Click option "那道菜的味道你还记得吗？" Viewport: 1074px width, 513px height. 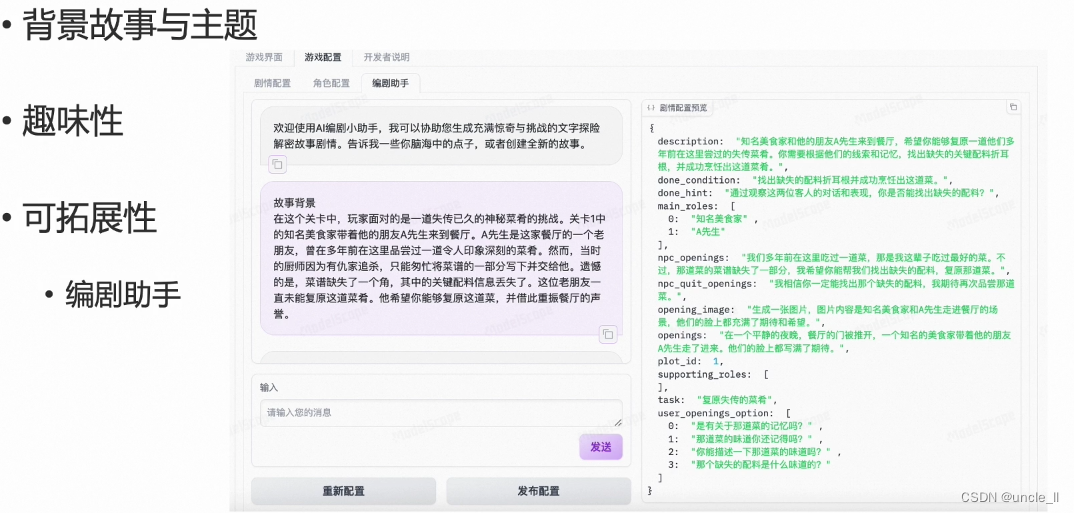coord(753,438)
